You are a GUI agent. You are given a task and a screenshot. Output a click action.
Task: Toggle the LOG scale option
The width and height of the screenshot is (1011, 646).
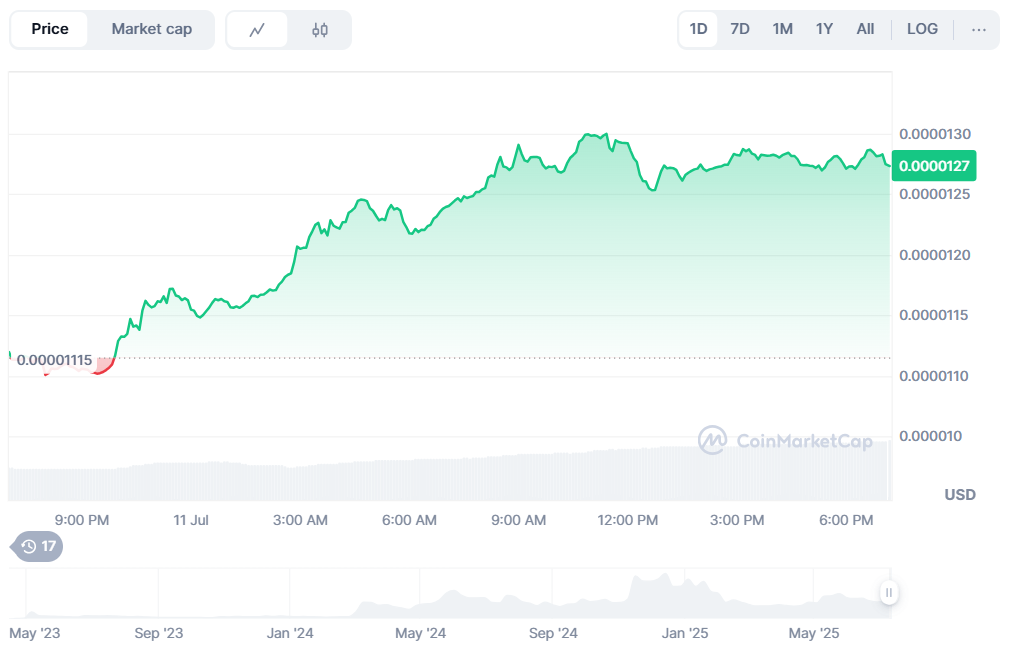click(922, 29)
